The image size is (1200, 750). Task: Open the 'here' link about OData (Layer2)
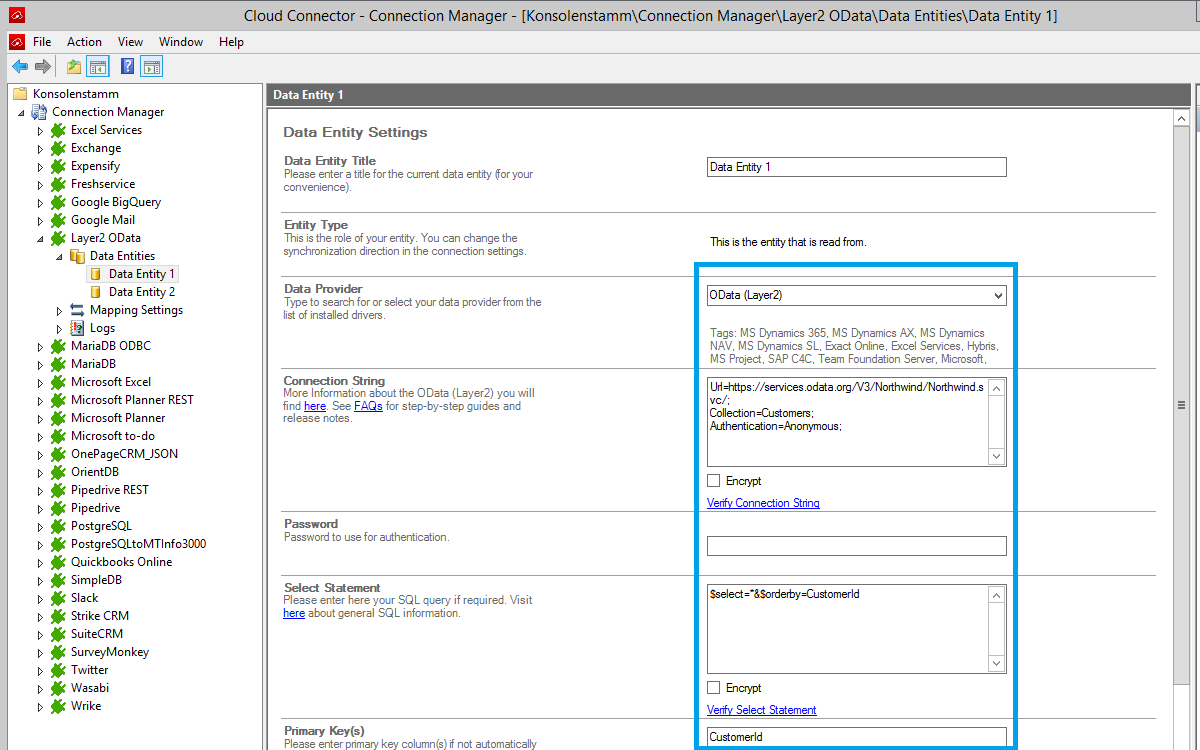pyautogui.click(x=315, y=407)
